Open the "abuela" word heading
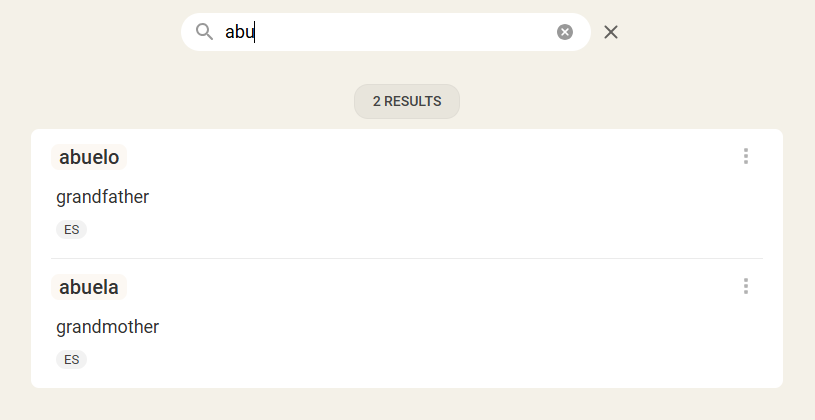 pos(89,287)
